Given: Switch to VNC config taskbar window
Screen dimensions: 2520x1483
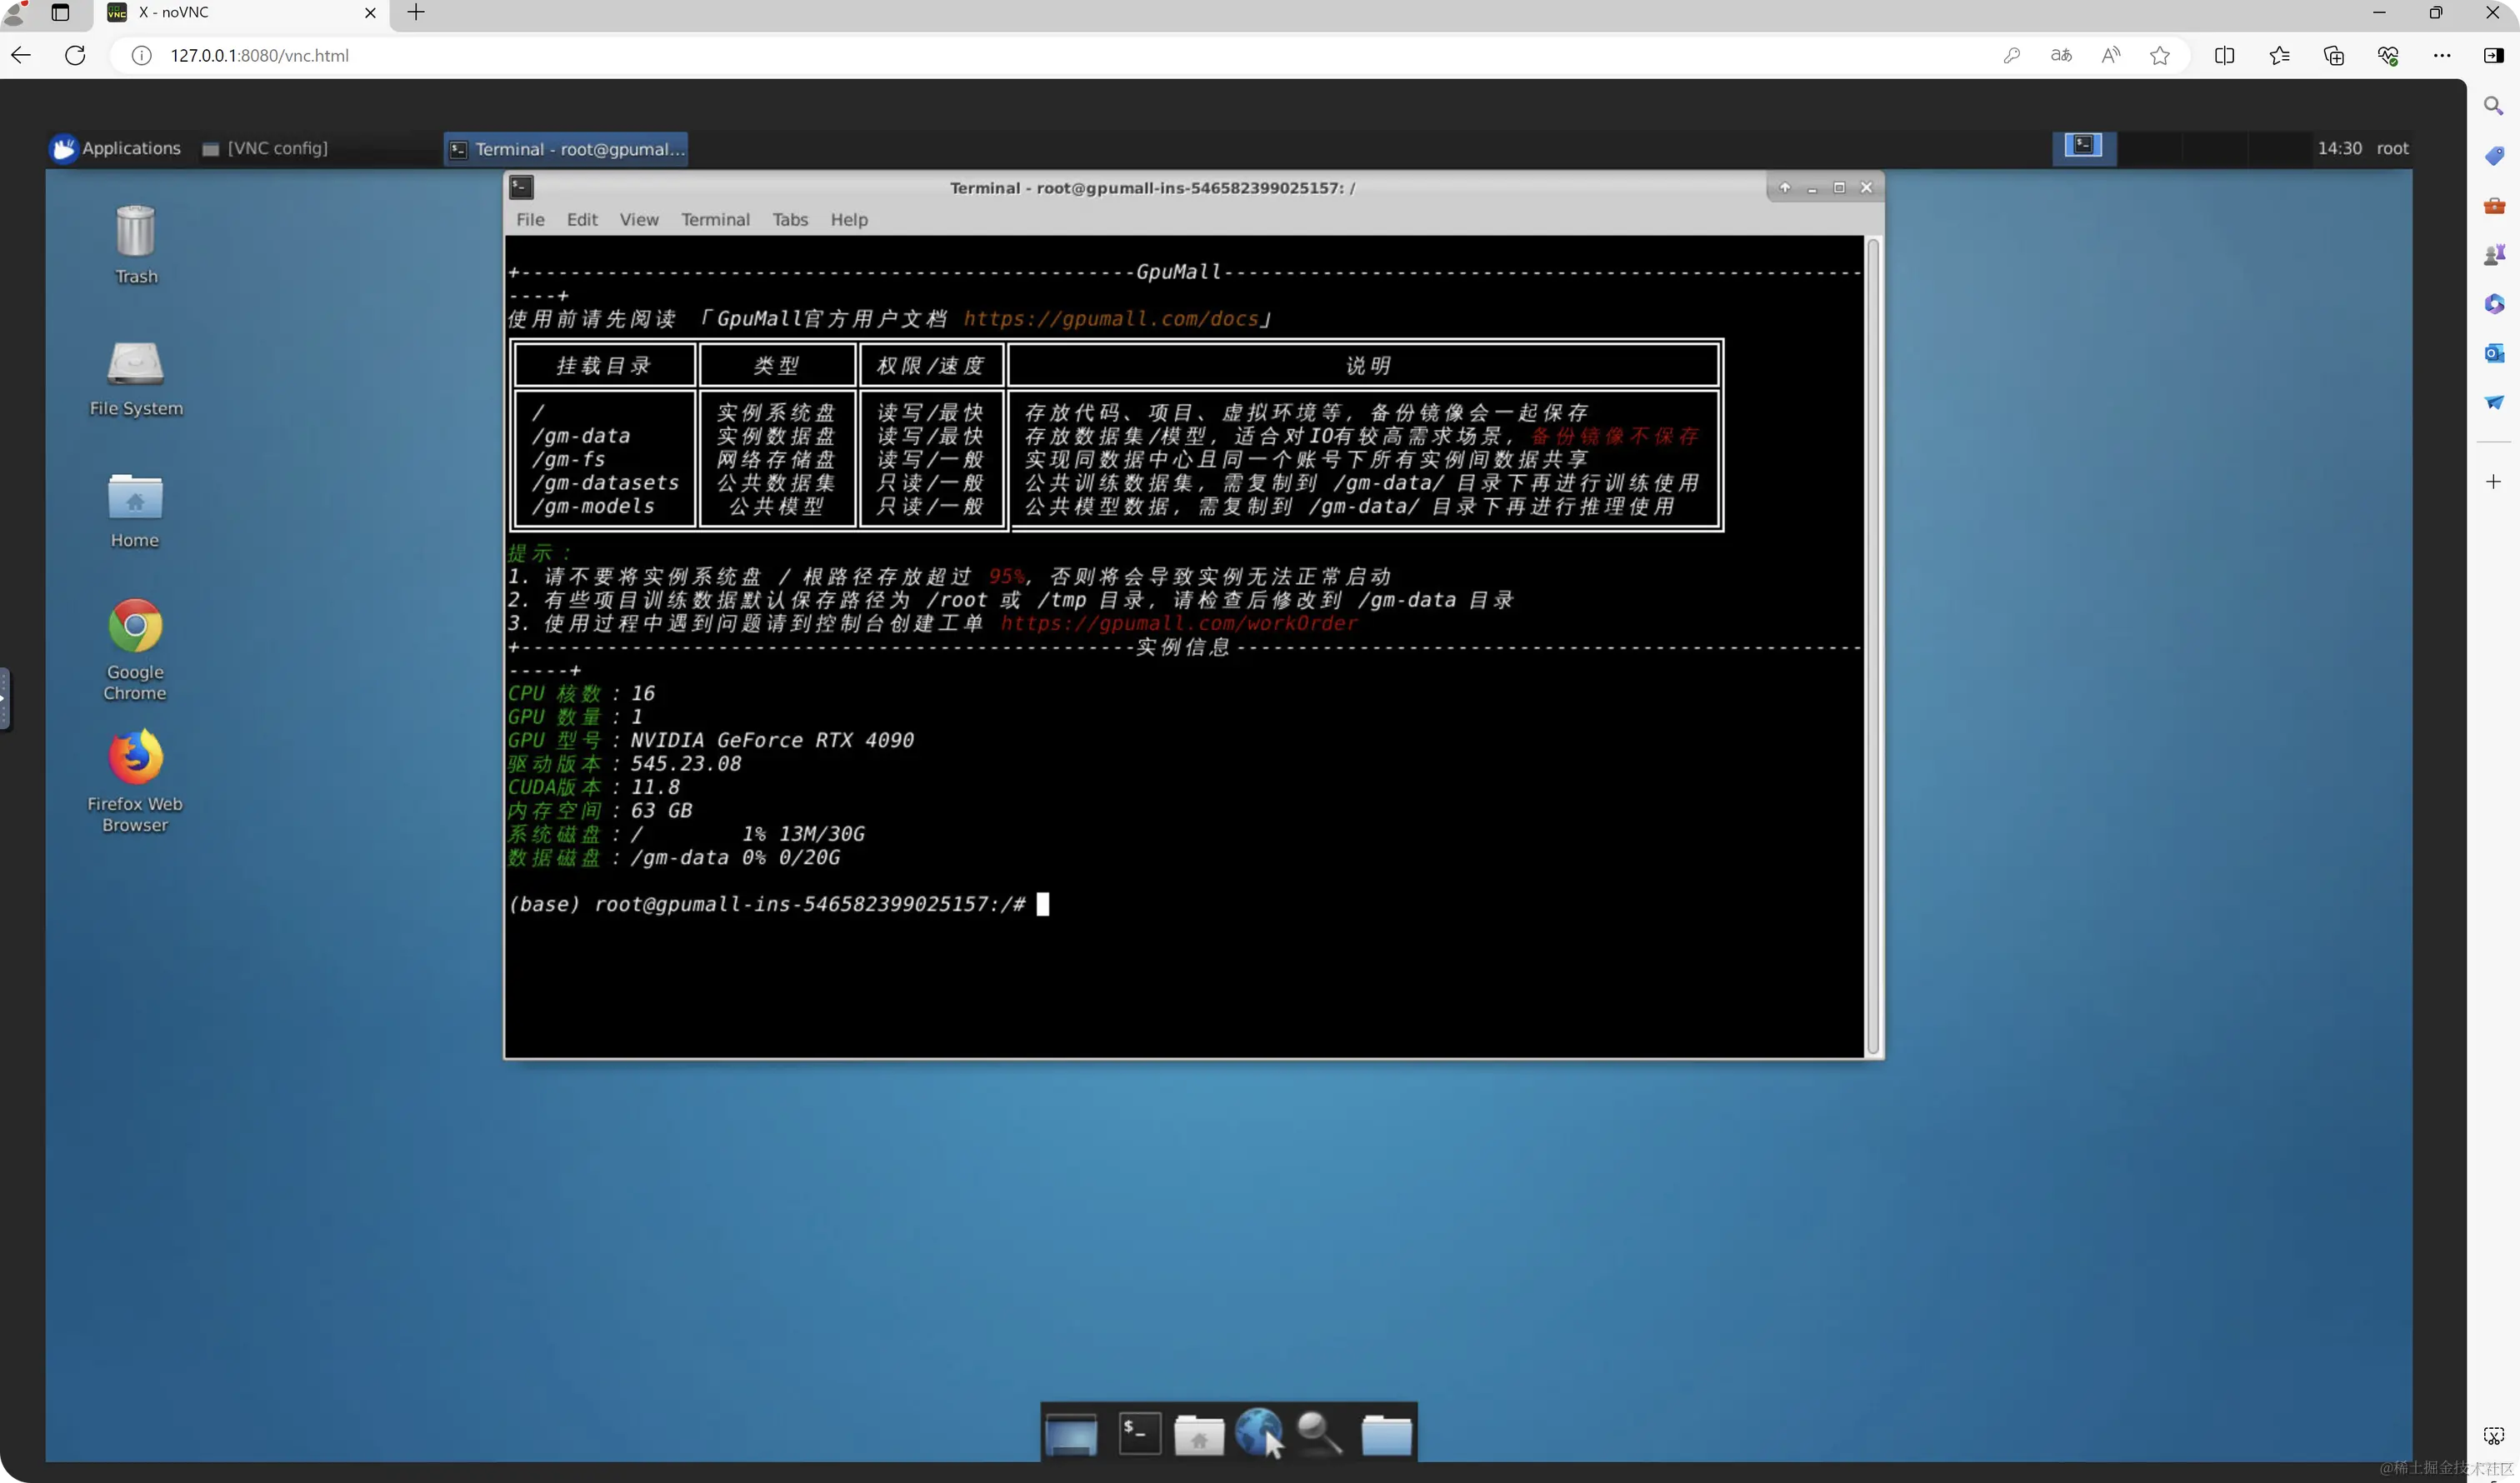Looking at the screenshot, I should (266, 148).
